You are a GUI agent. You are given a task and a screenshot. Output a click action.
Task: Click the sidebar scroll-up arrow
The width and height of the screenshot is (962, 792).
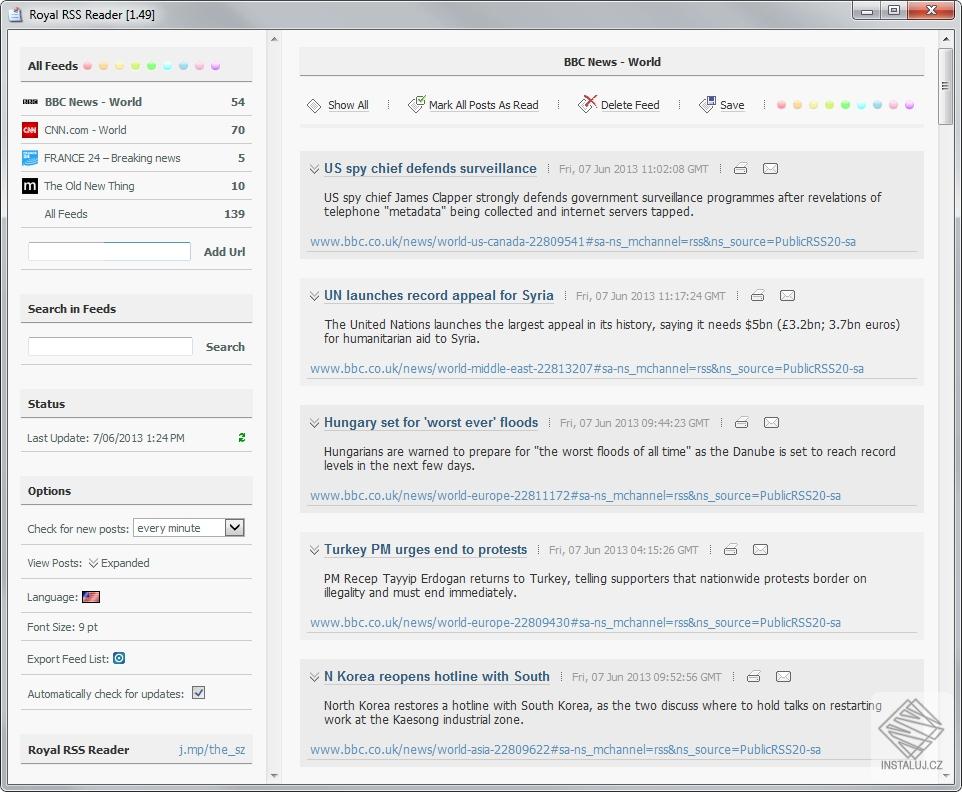[274, 39]
